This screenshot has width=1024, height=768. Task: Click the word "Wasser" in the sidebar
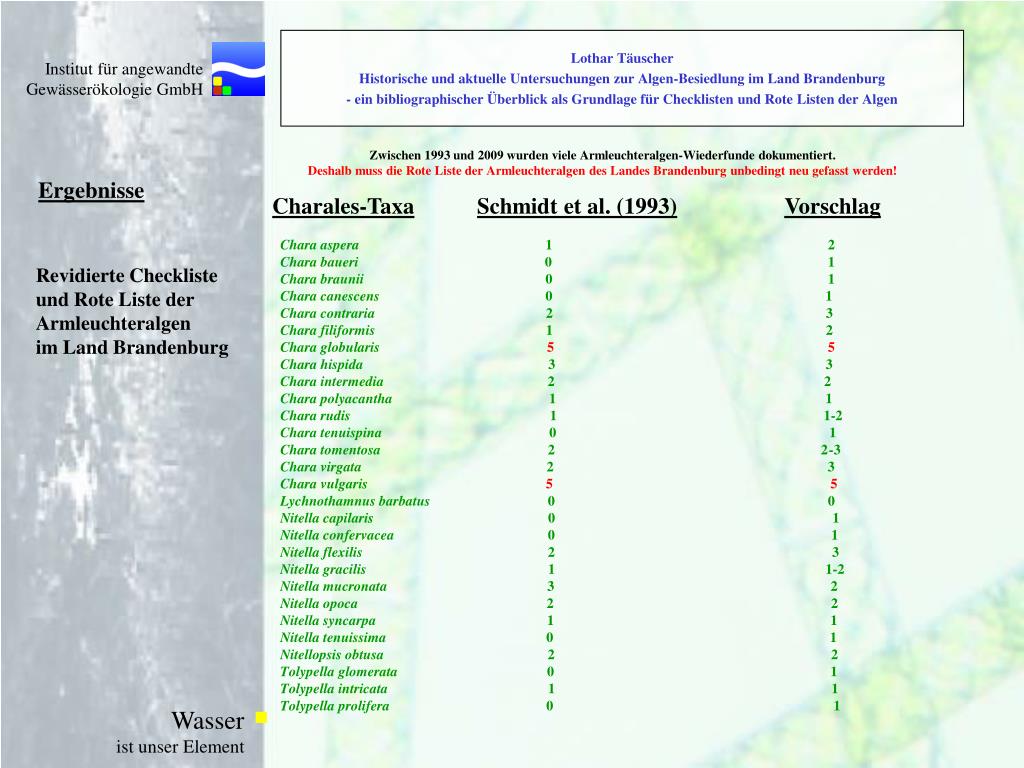tap(208, 720)
